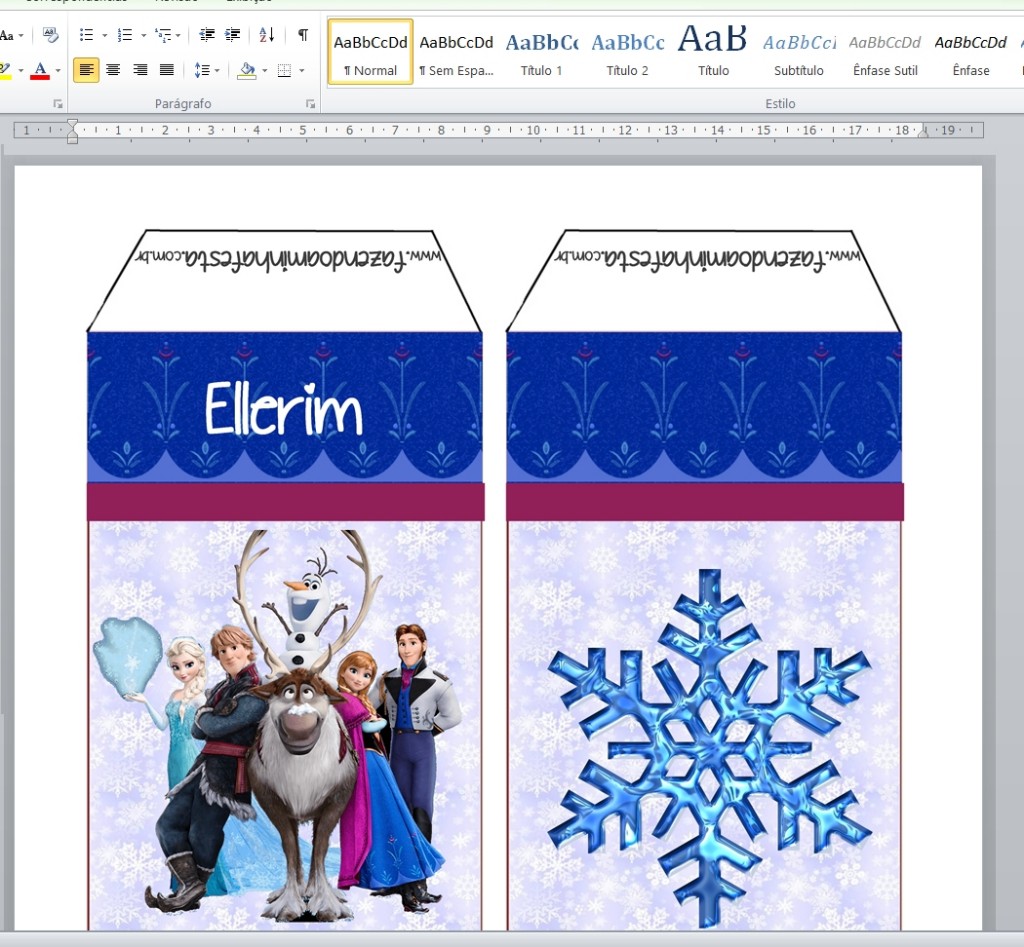Toggle center text alignment
The height and width of the screenshot is (947, 1024).
pos(113,70)
